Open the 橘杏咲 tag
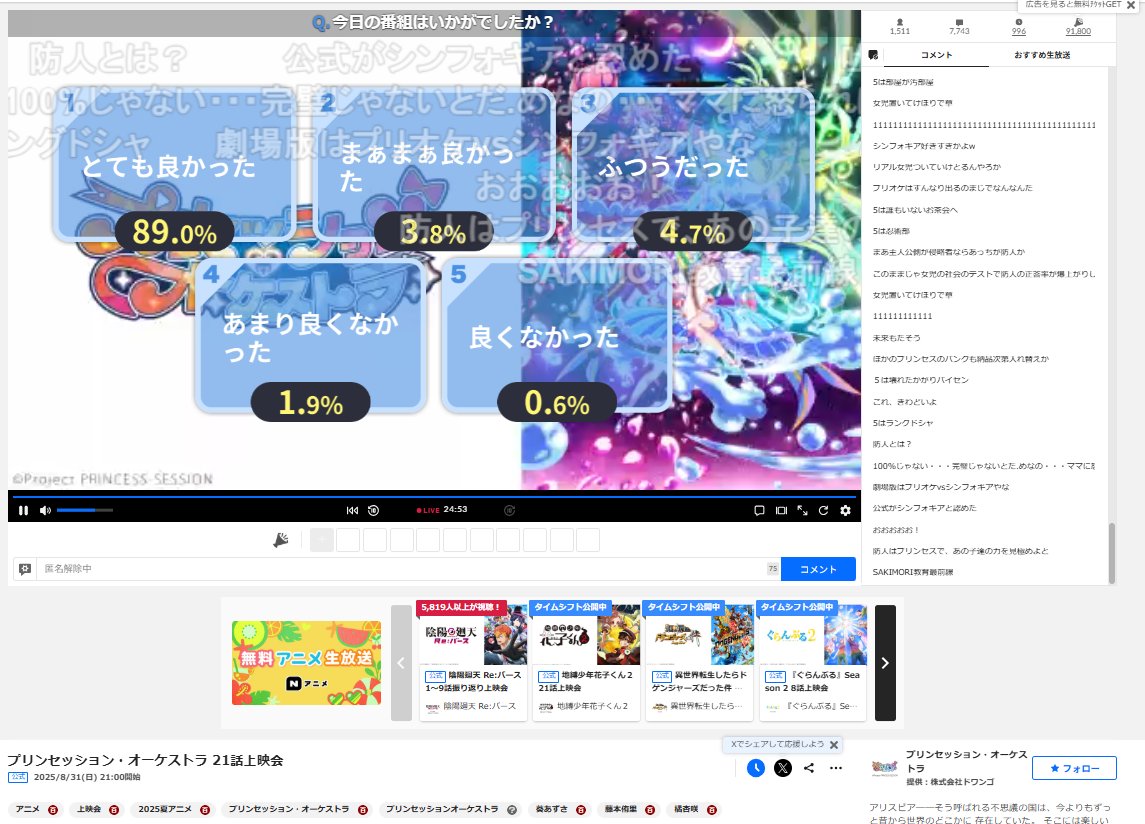Viewport: 1145px width, 824px height. tap(686, 809)
